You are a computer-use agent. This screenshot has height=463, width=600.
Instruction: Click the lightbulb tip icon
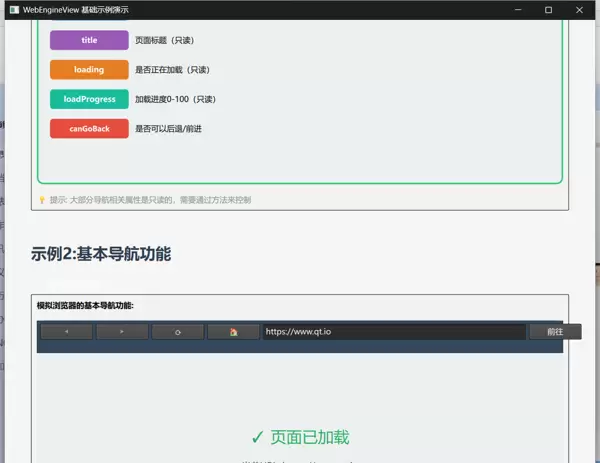[x=42, y=200]
